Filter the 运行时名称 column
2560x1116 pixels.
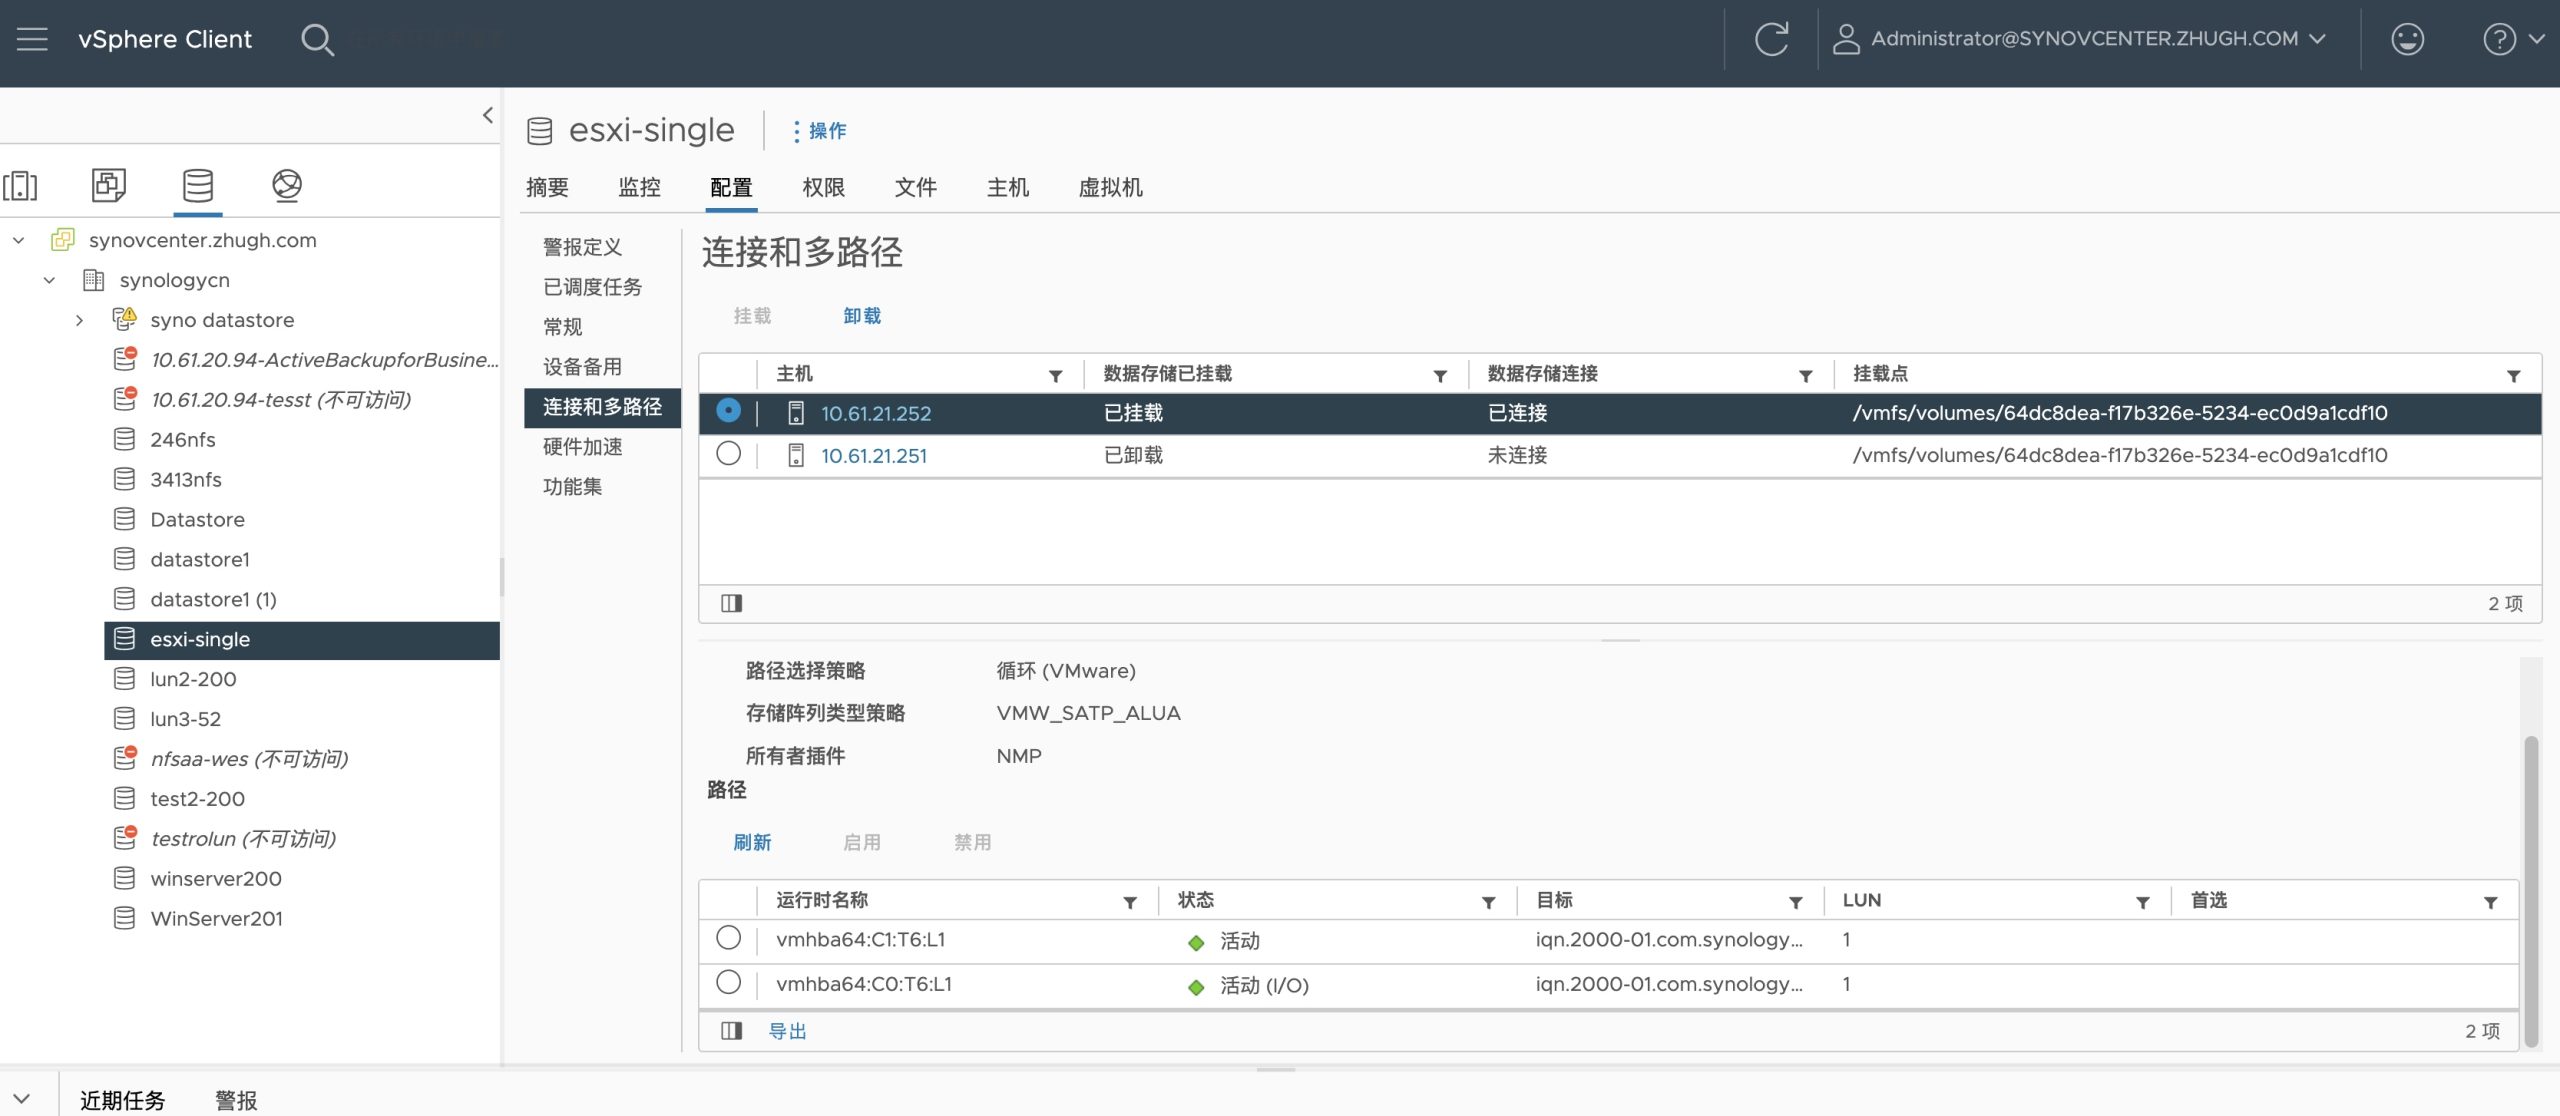tap(1130, 902)
